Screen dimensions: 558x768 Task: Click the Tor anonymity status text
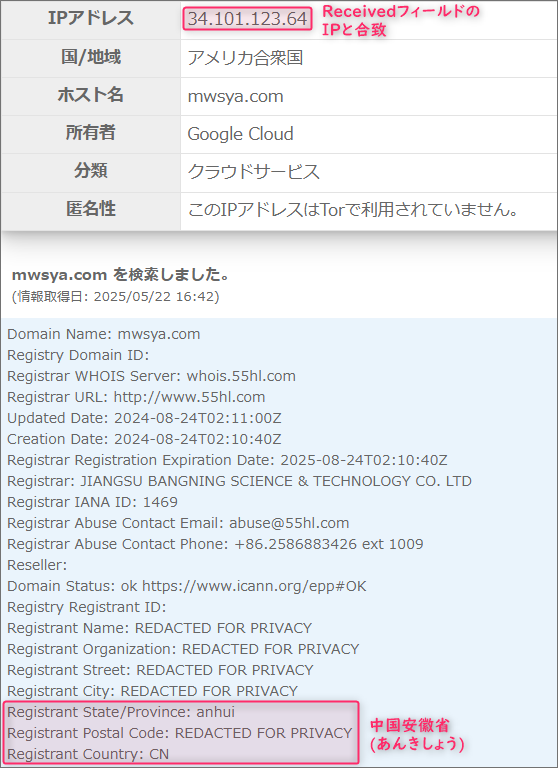353,210
